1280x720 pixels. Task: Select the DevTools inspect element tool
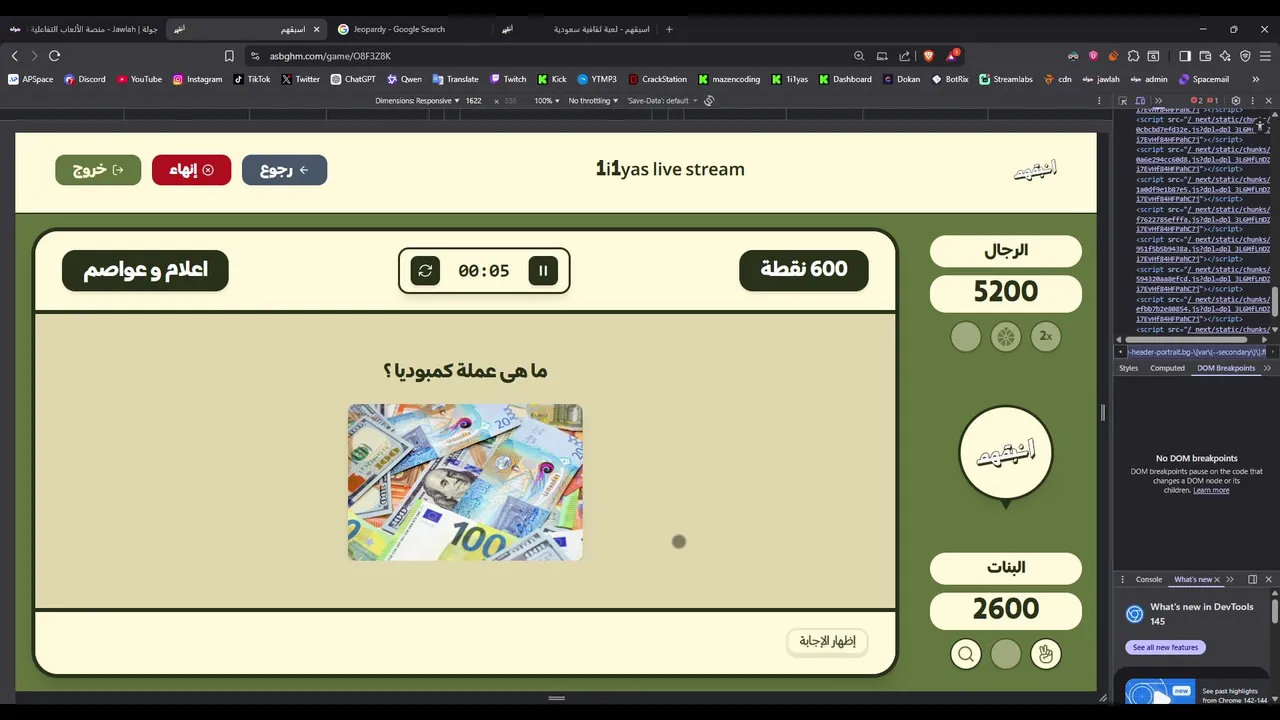(1123, 101)
